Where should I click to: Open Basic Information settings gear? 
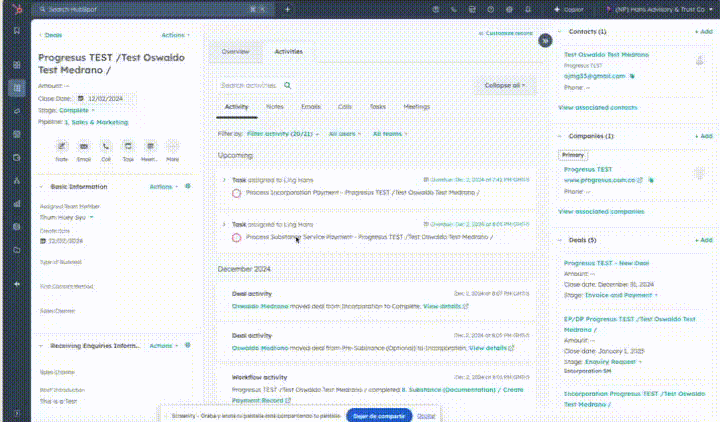coord(188,186)
